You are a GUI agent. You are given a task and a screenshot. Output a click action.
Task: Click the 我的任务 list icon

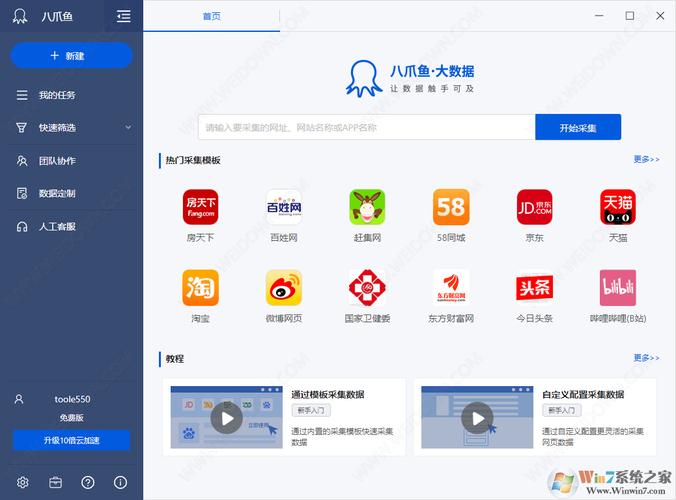[22, 95]
